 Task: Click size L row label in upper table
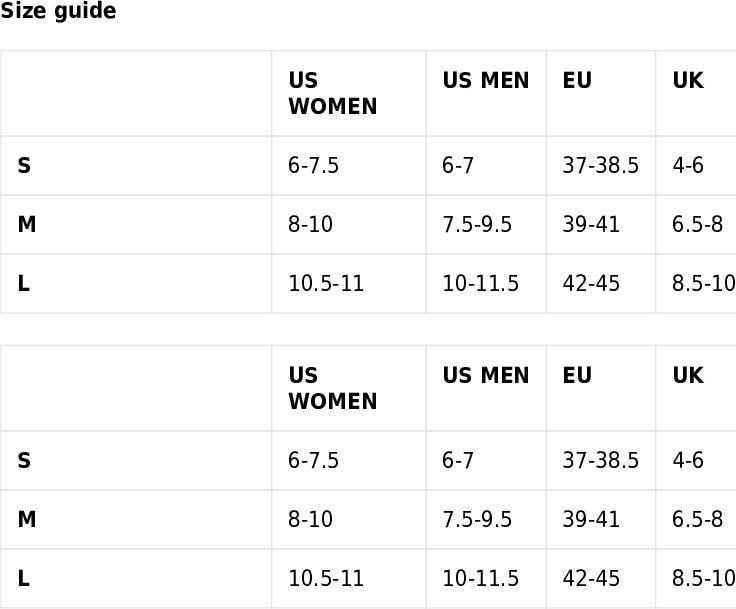tap(23, 284)
